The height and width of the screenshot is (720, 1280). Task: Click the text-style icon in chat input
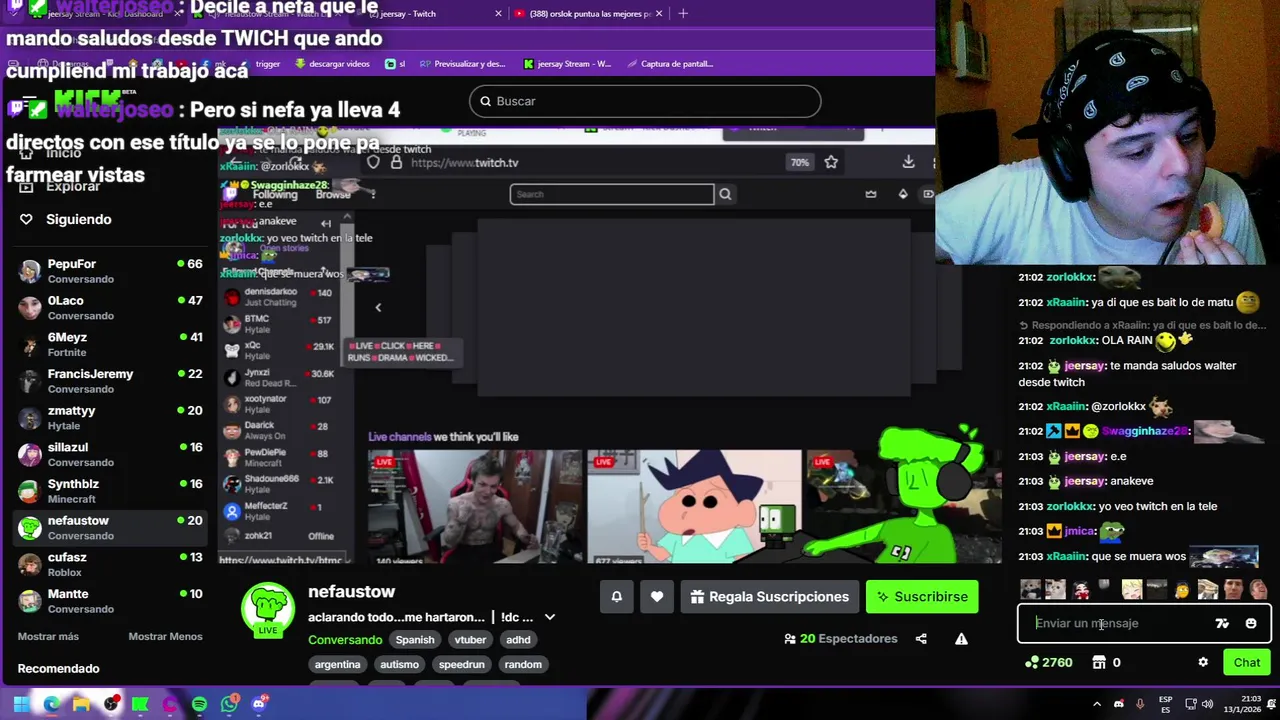tap(1222, 623)
